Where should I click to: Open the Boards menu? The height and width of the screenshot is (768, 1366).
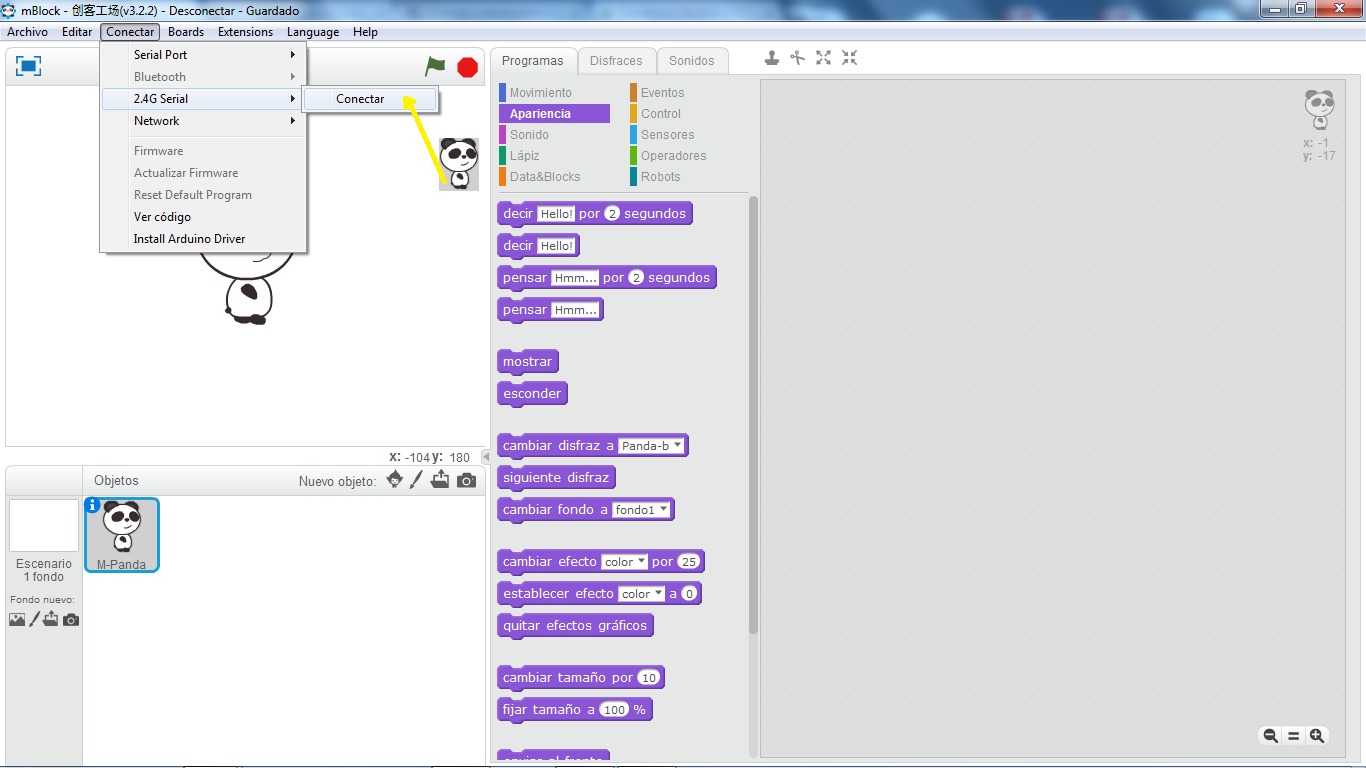tap(186, 32)
